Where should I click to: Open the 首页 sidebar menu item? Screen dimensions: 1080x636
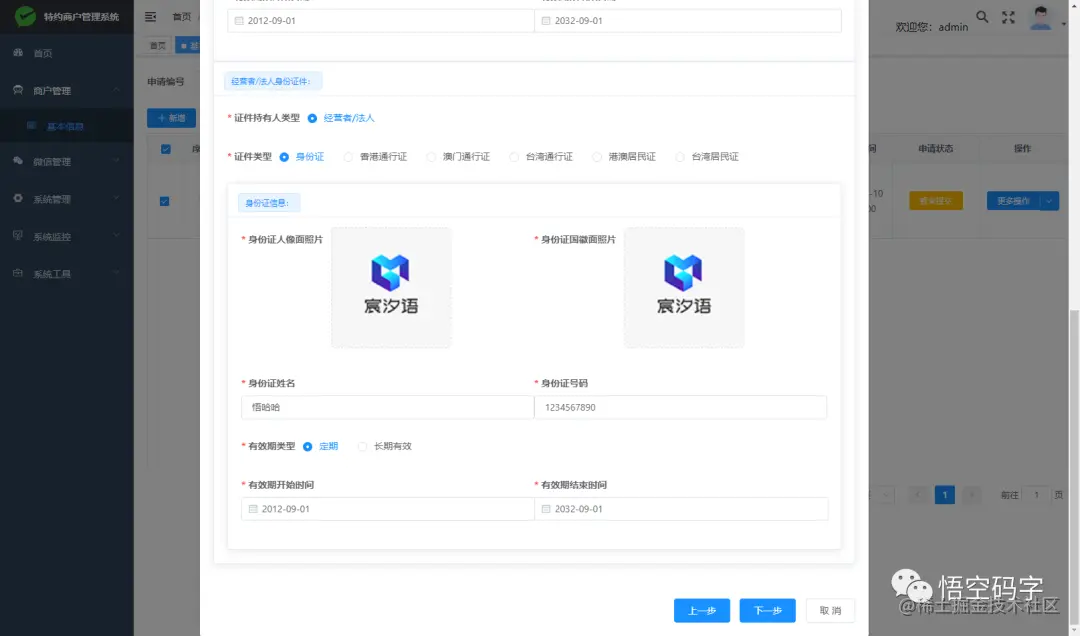tap(67, 53)
